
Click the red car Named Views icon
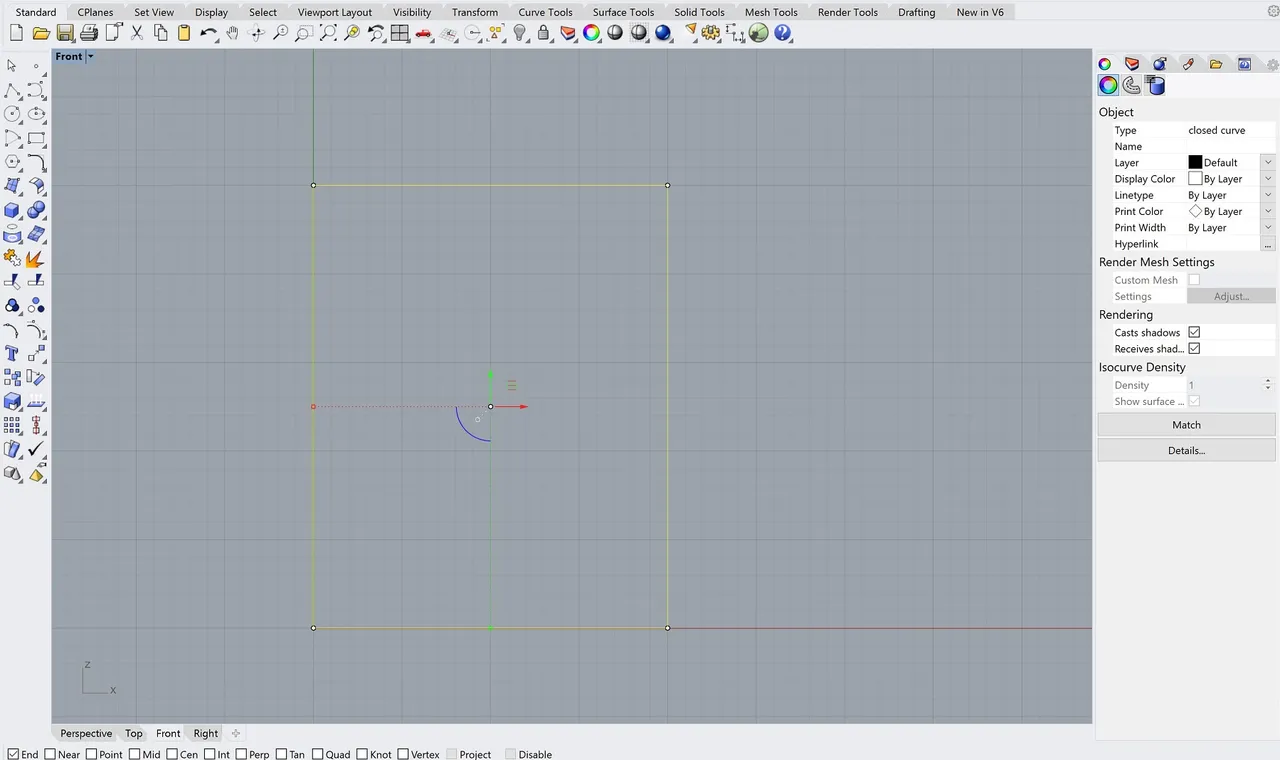point(423,33)
